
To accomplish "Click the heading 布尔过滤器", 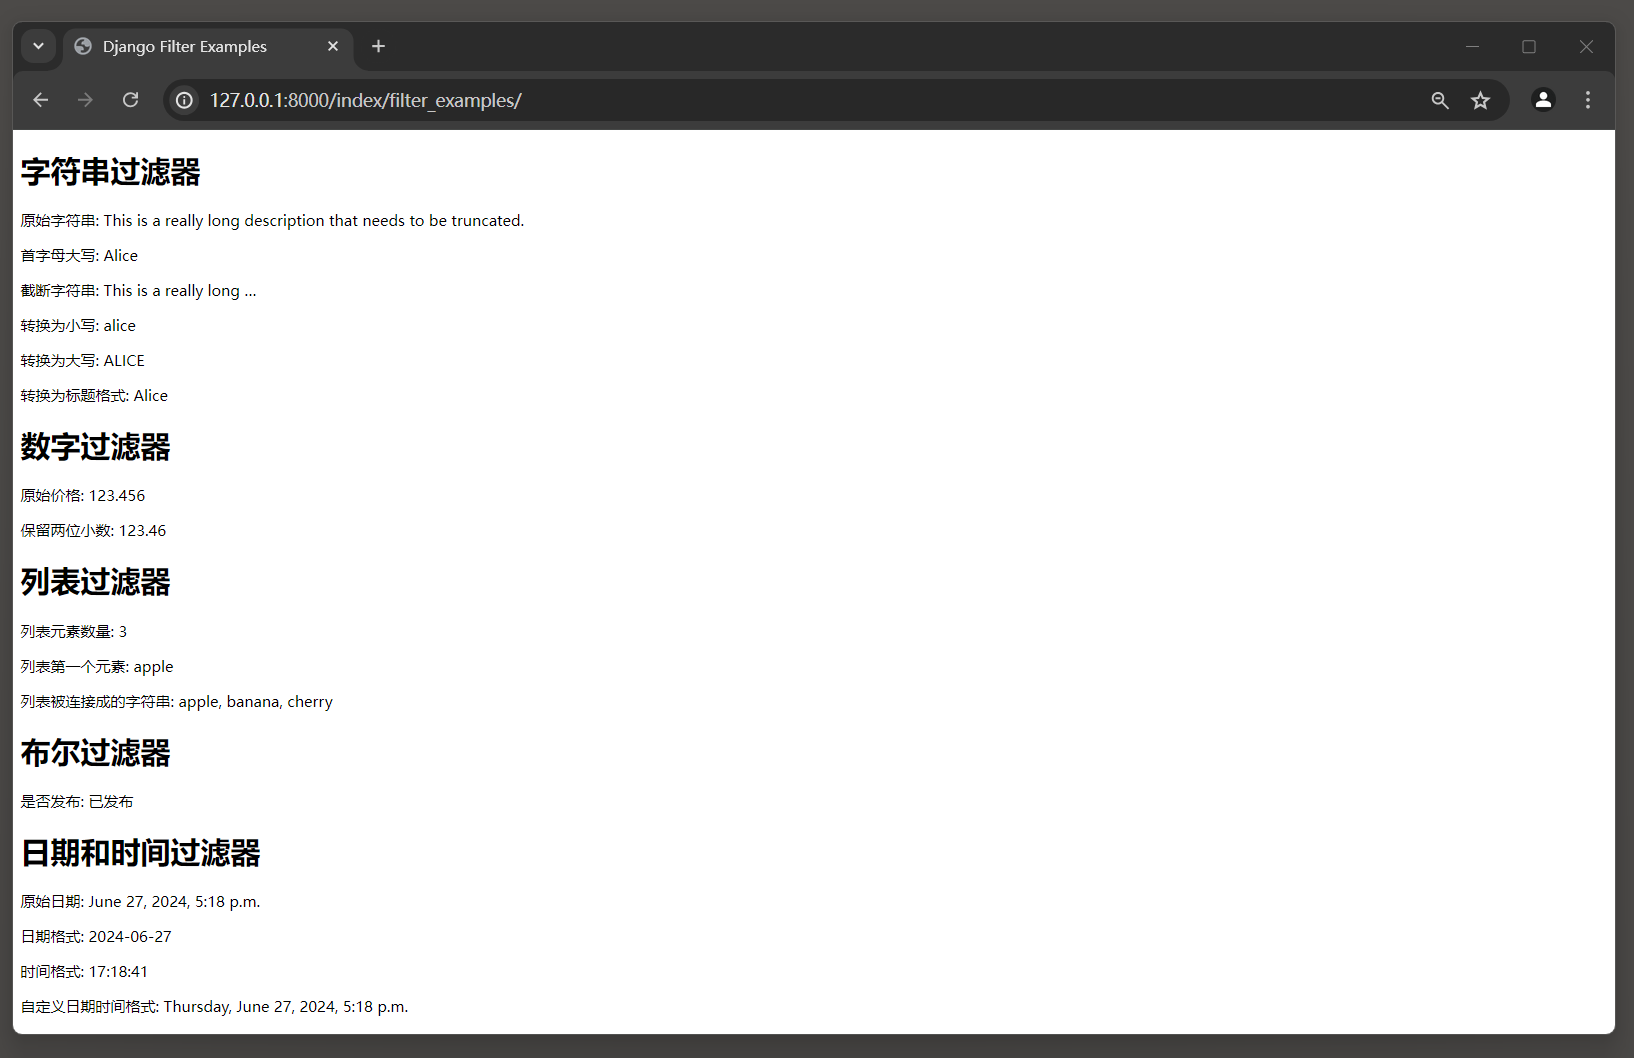I will [x=96, y=753].
